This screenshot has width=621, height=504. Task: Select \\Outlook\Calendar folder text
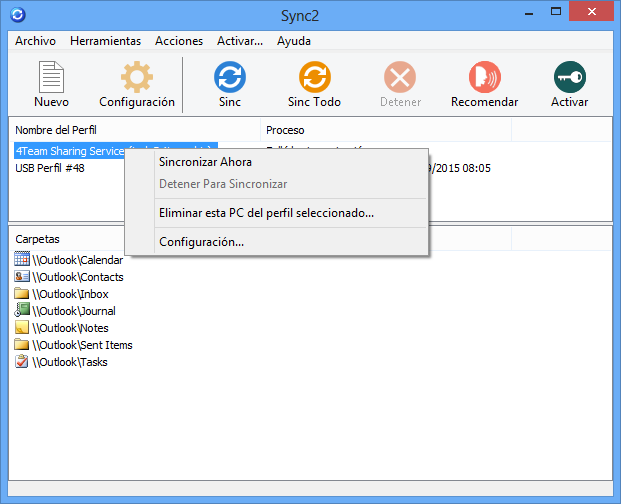tap(78, 260)
